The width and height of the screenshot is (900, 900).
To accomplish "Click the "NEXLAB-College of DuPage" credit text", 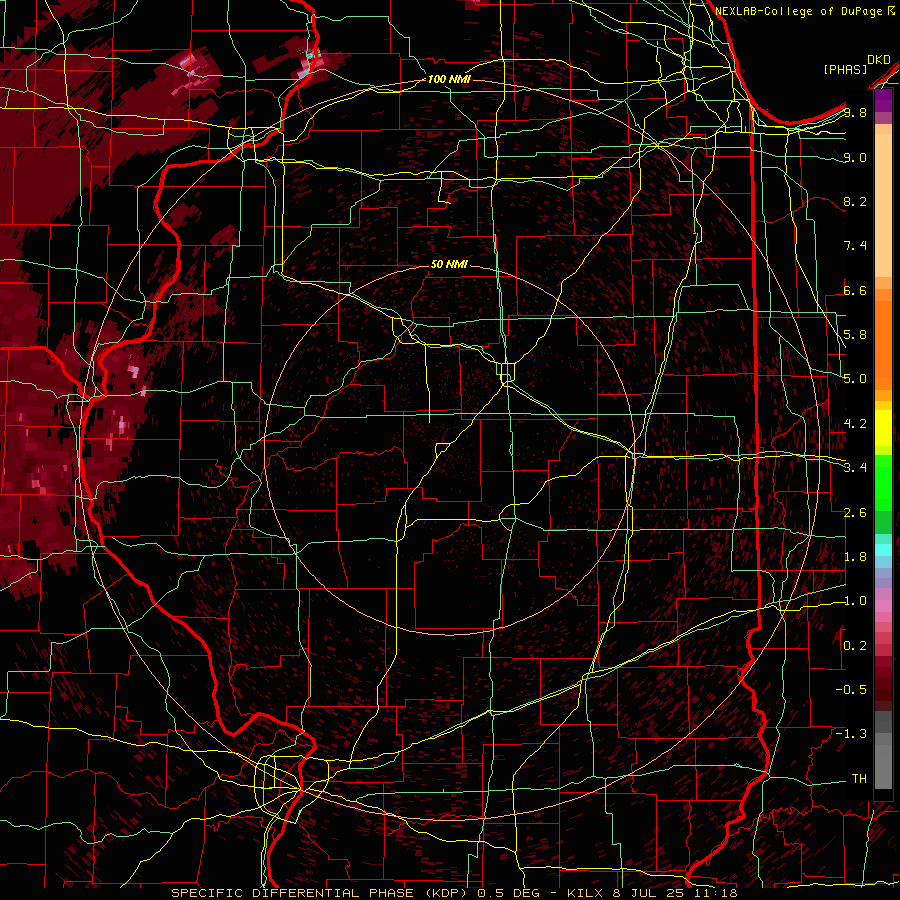I will point(800,11).
